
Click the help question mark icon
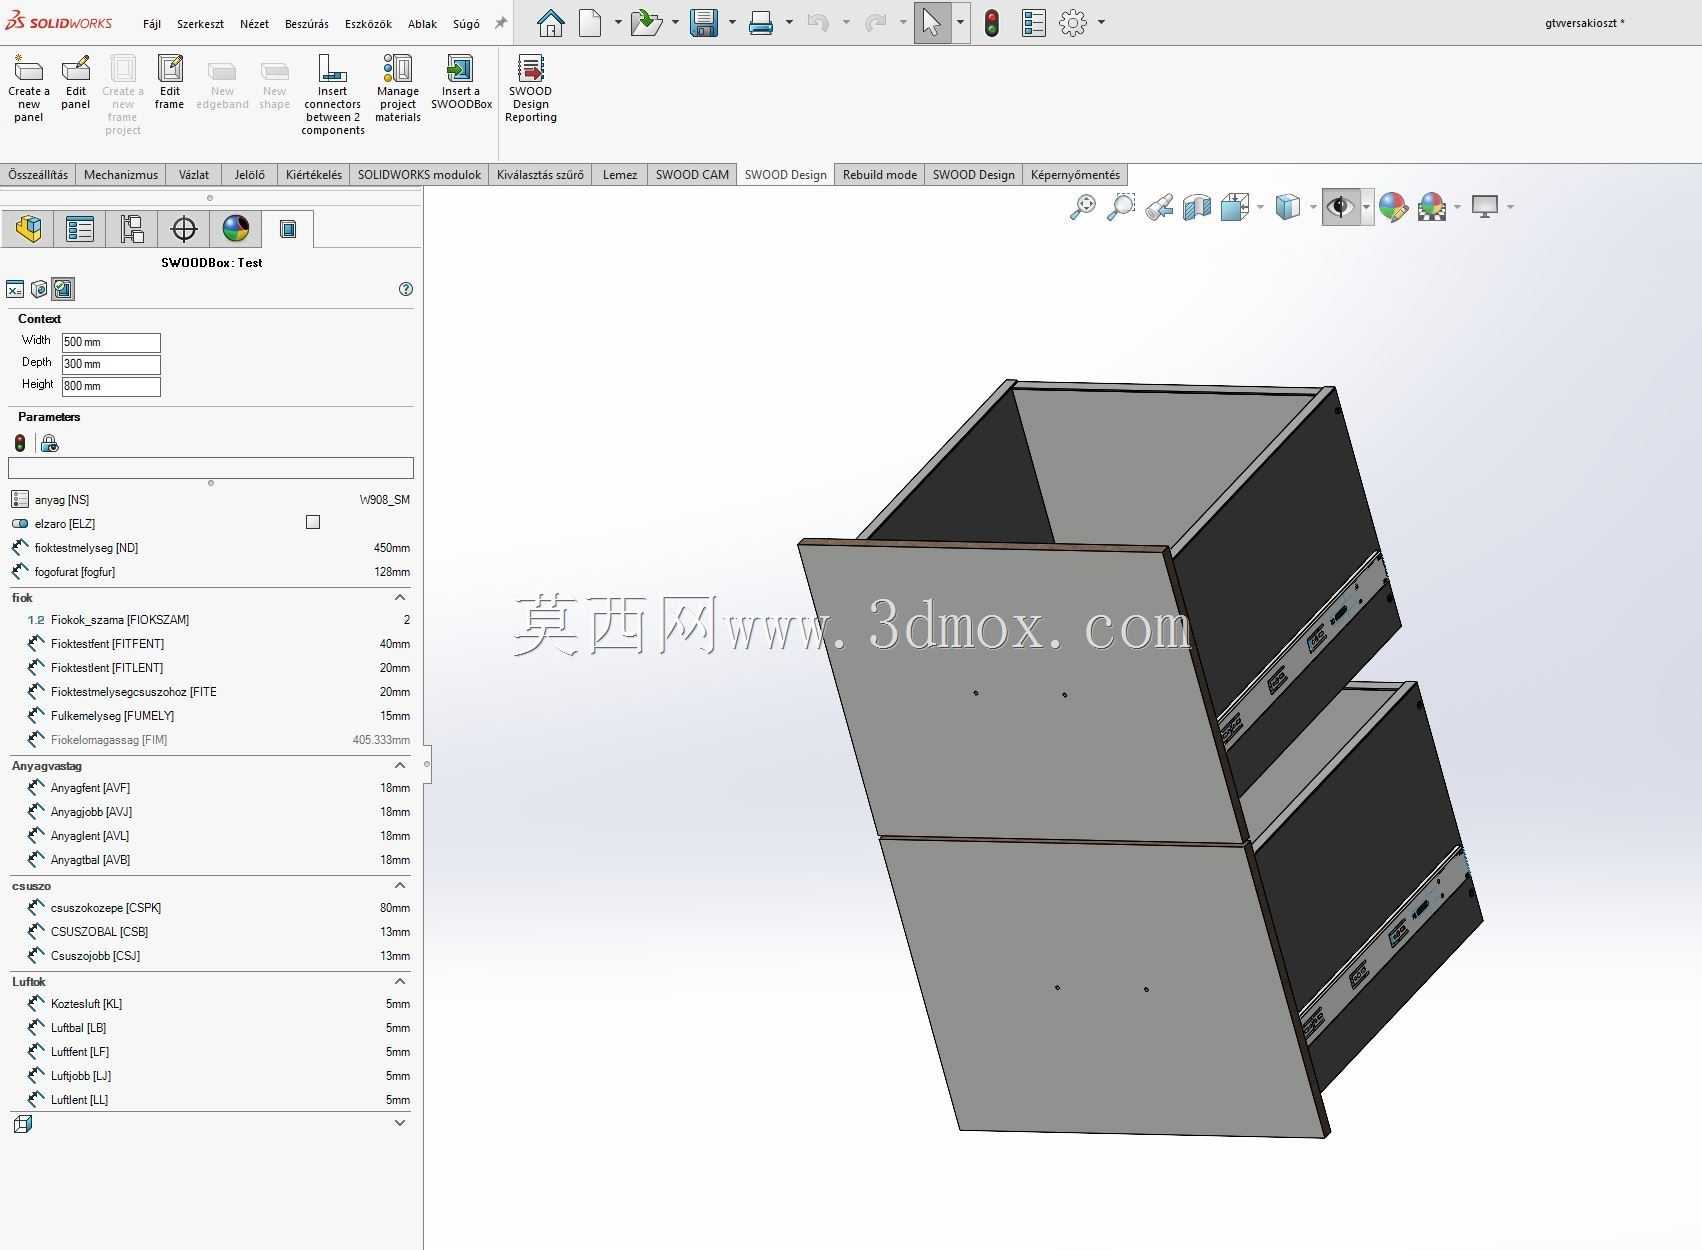pos(406,289)
